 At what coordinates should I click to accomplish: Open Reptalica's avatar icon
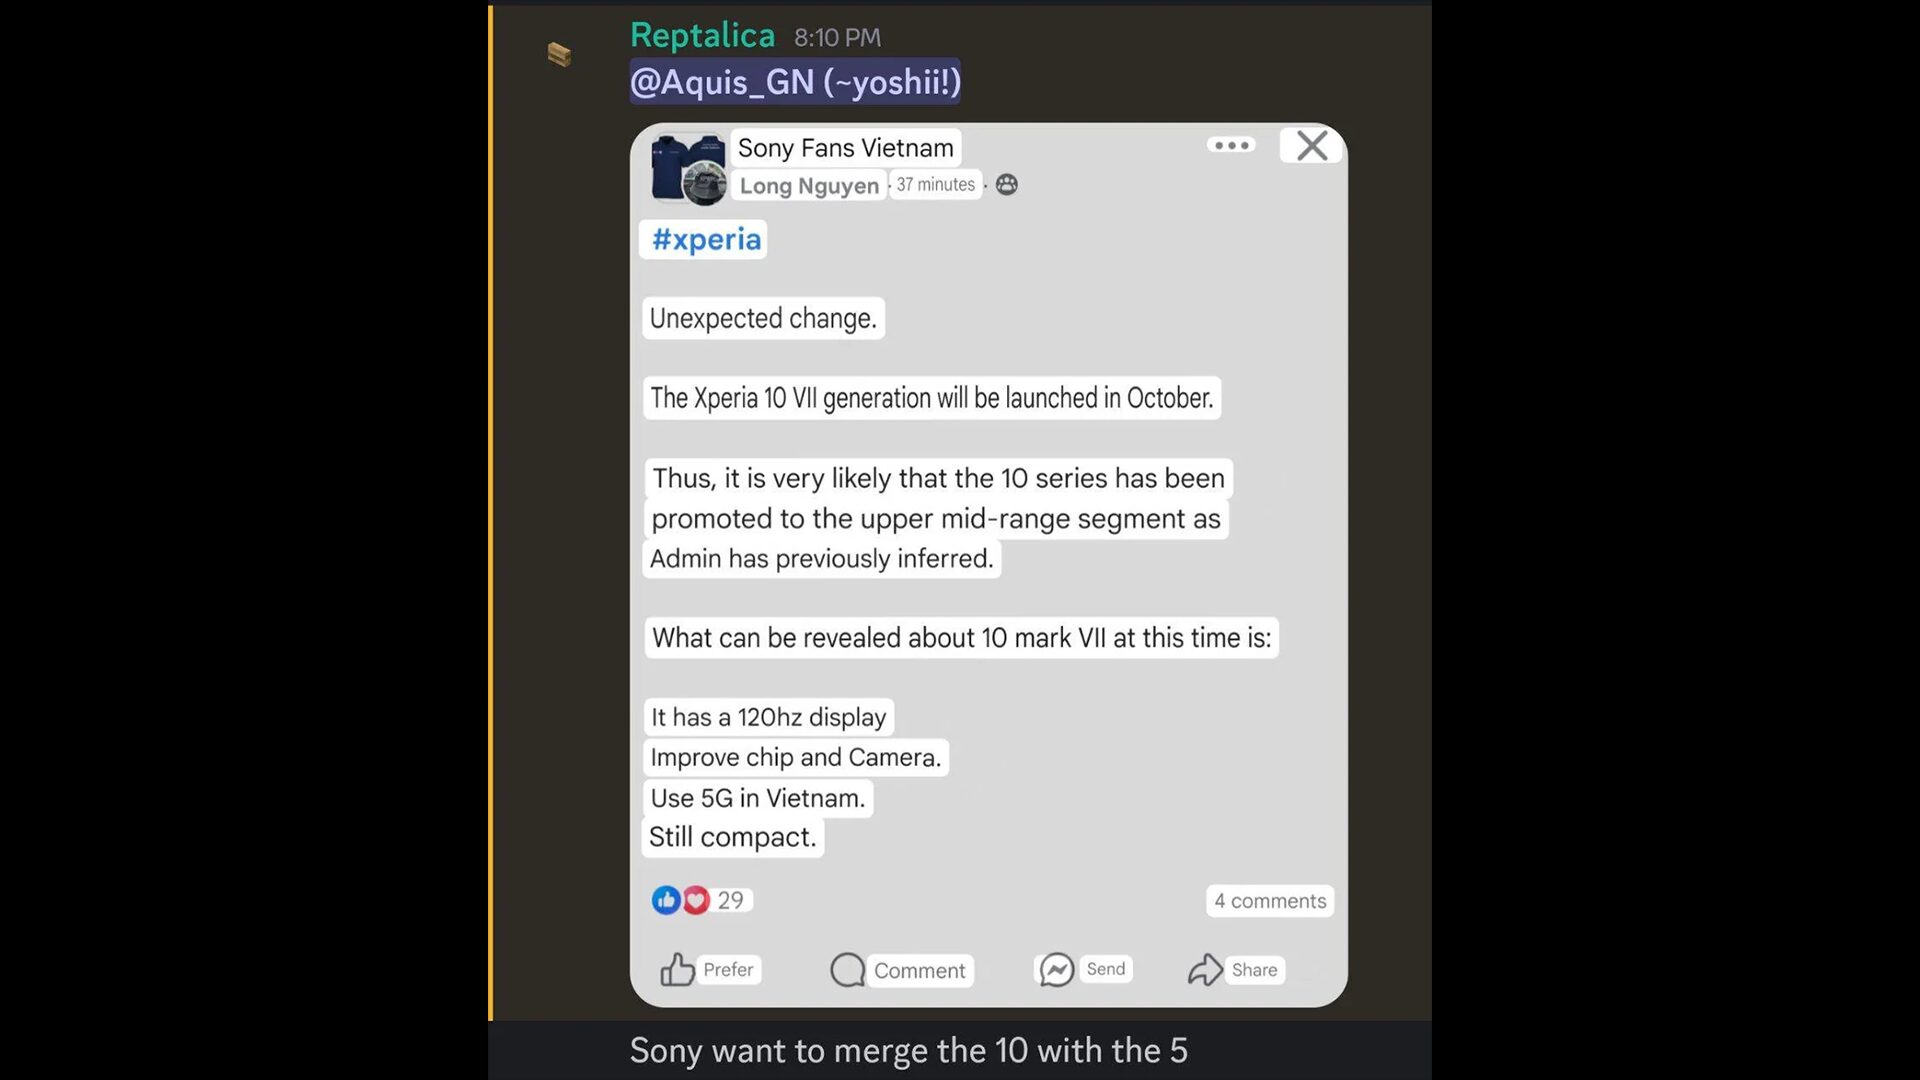(559, 54)
